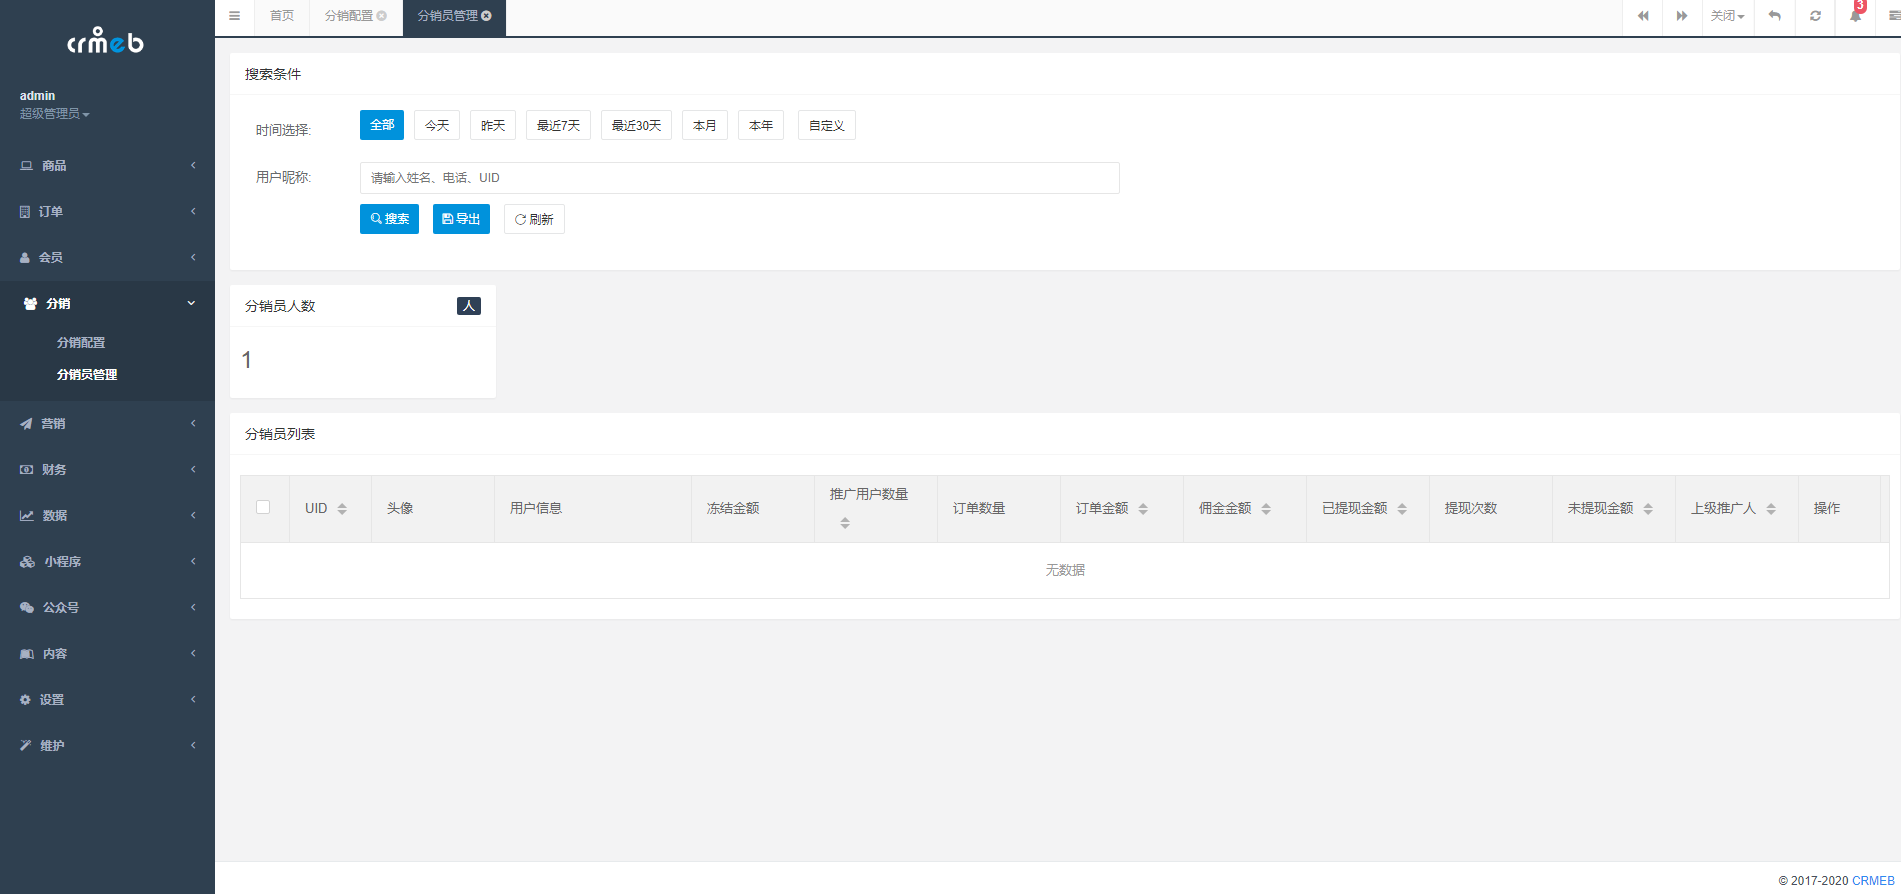Switch to the 首页 tab
The image size is (1901, 894).
click(x=282, y=16)
